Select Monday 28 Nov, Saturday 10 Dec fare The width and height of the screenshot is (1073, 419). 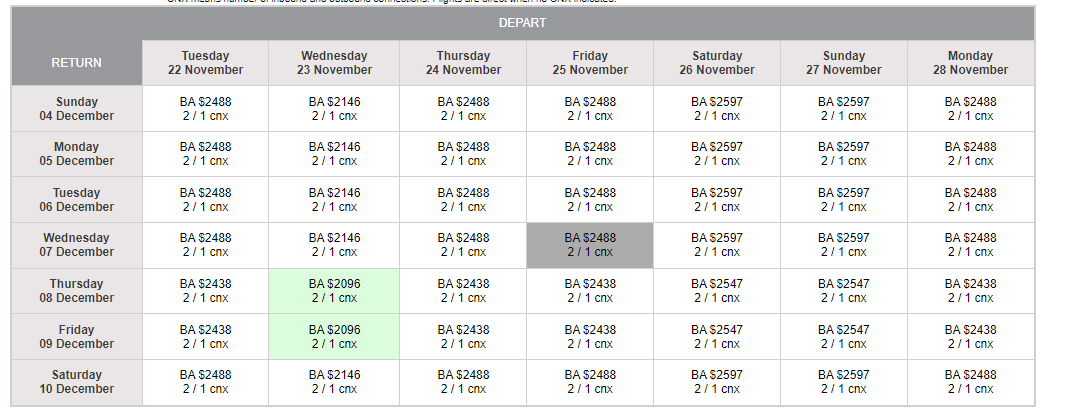click(x=970, y=382)
